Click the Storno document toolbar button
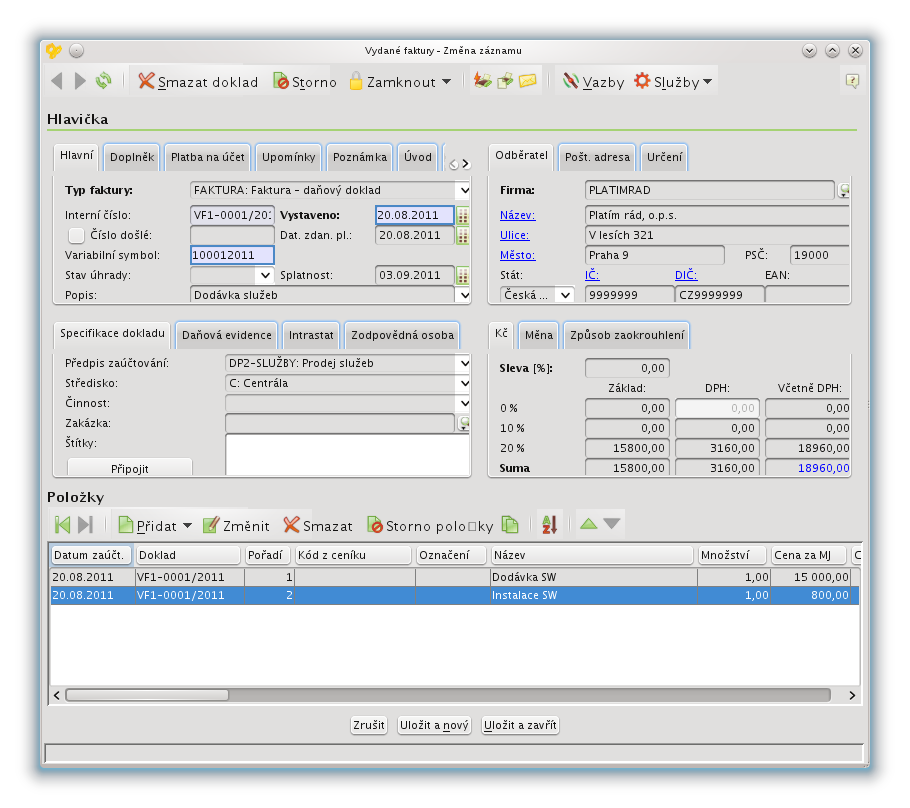The height and width of the screenshot is (808, 910). [x=305, y=82]
